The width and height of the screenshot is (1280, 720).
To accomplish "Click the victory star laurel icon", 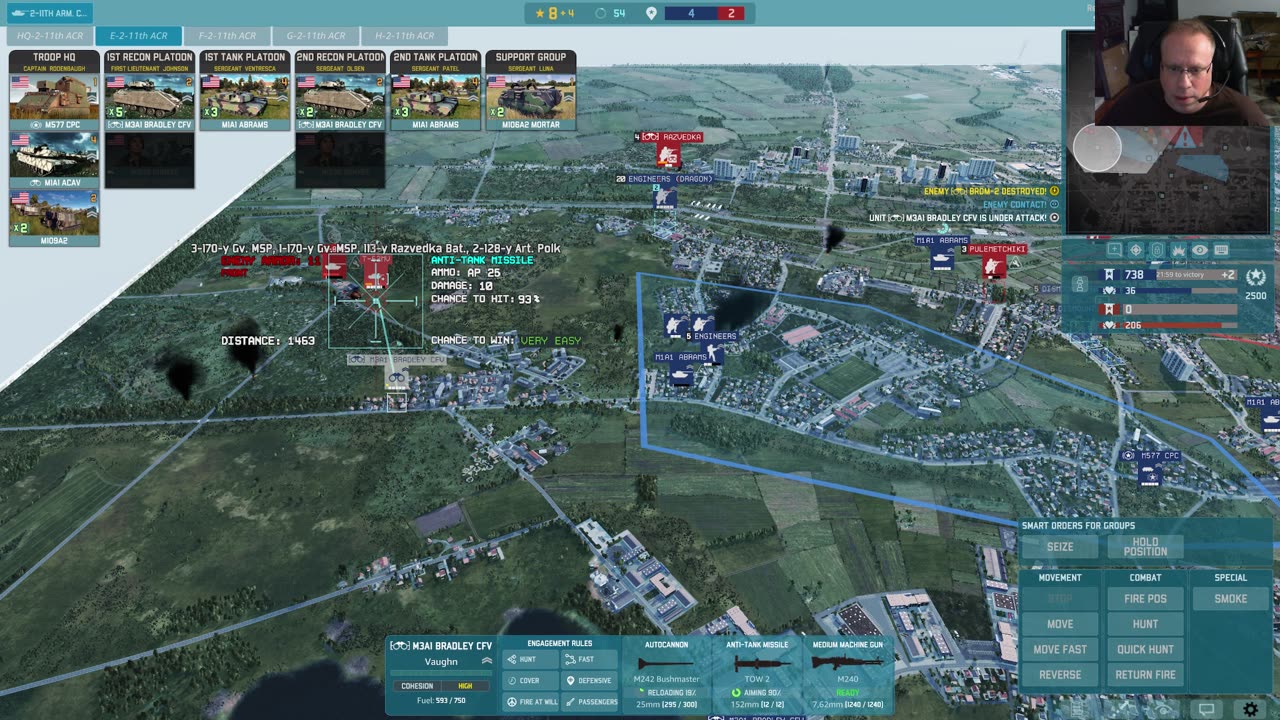I will click(x=1256, y=277).
